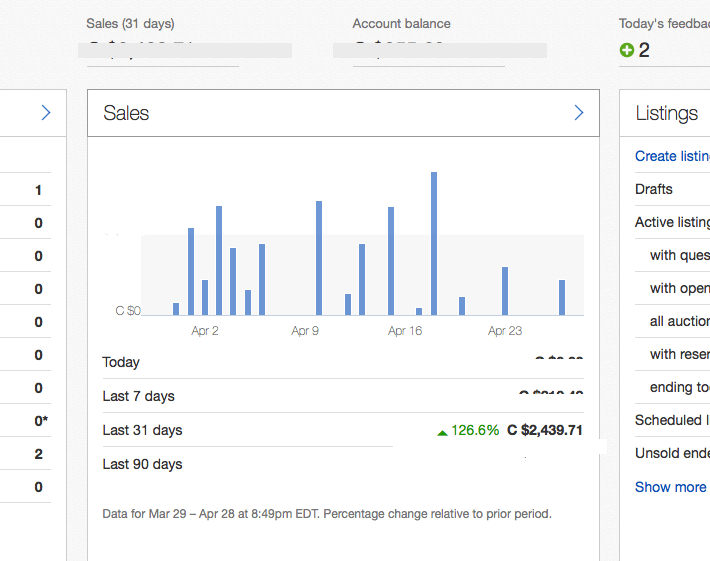The width and height of the screenshot is (710, 561).
Task: Open Active listings row
Action: (x=672, y=222)
